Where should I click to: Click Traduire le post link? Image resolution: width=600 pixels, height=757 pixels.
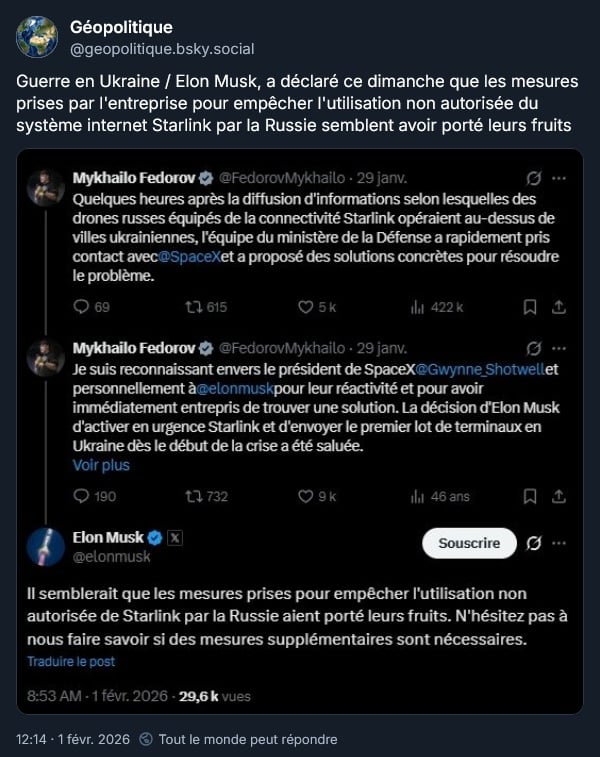(x=71, y=661)
